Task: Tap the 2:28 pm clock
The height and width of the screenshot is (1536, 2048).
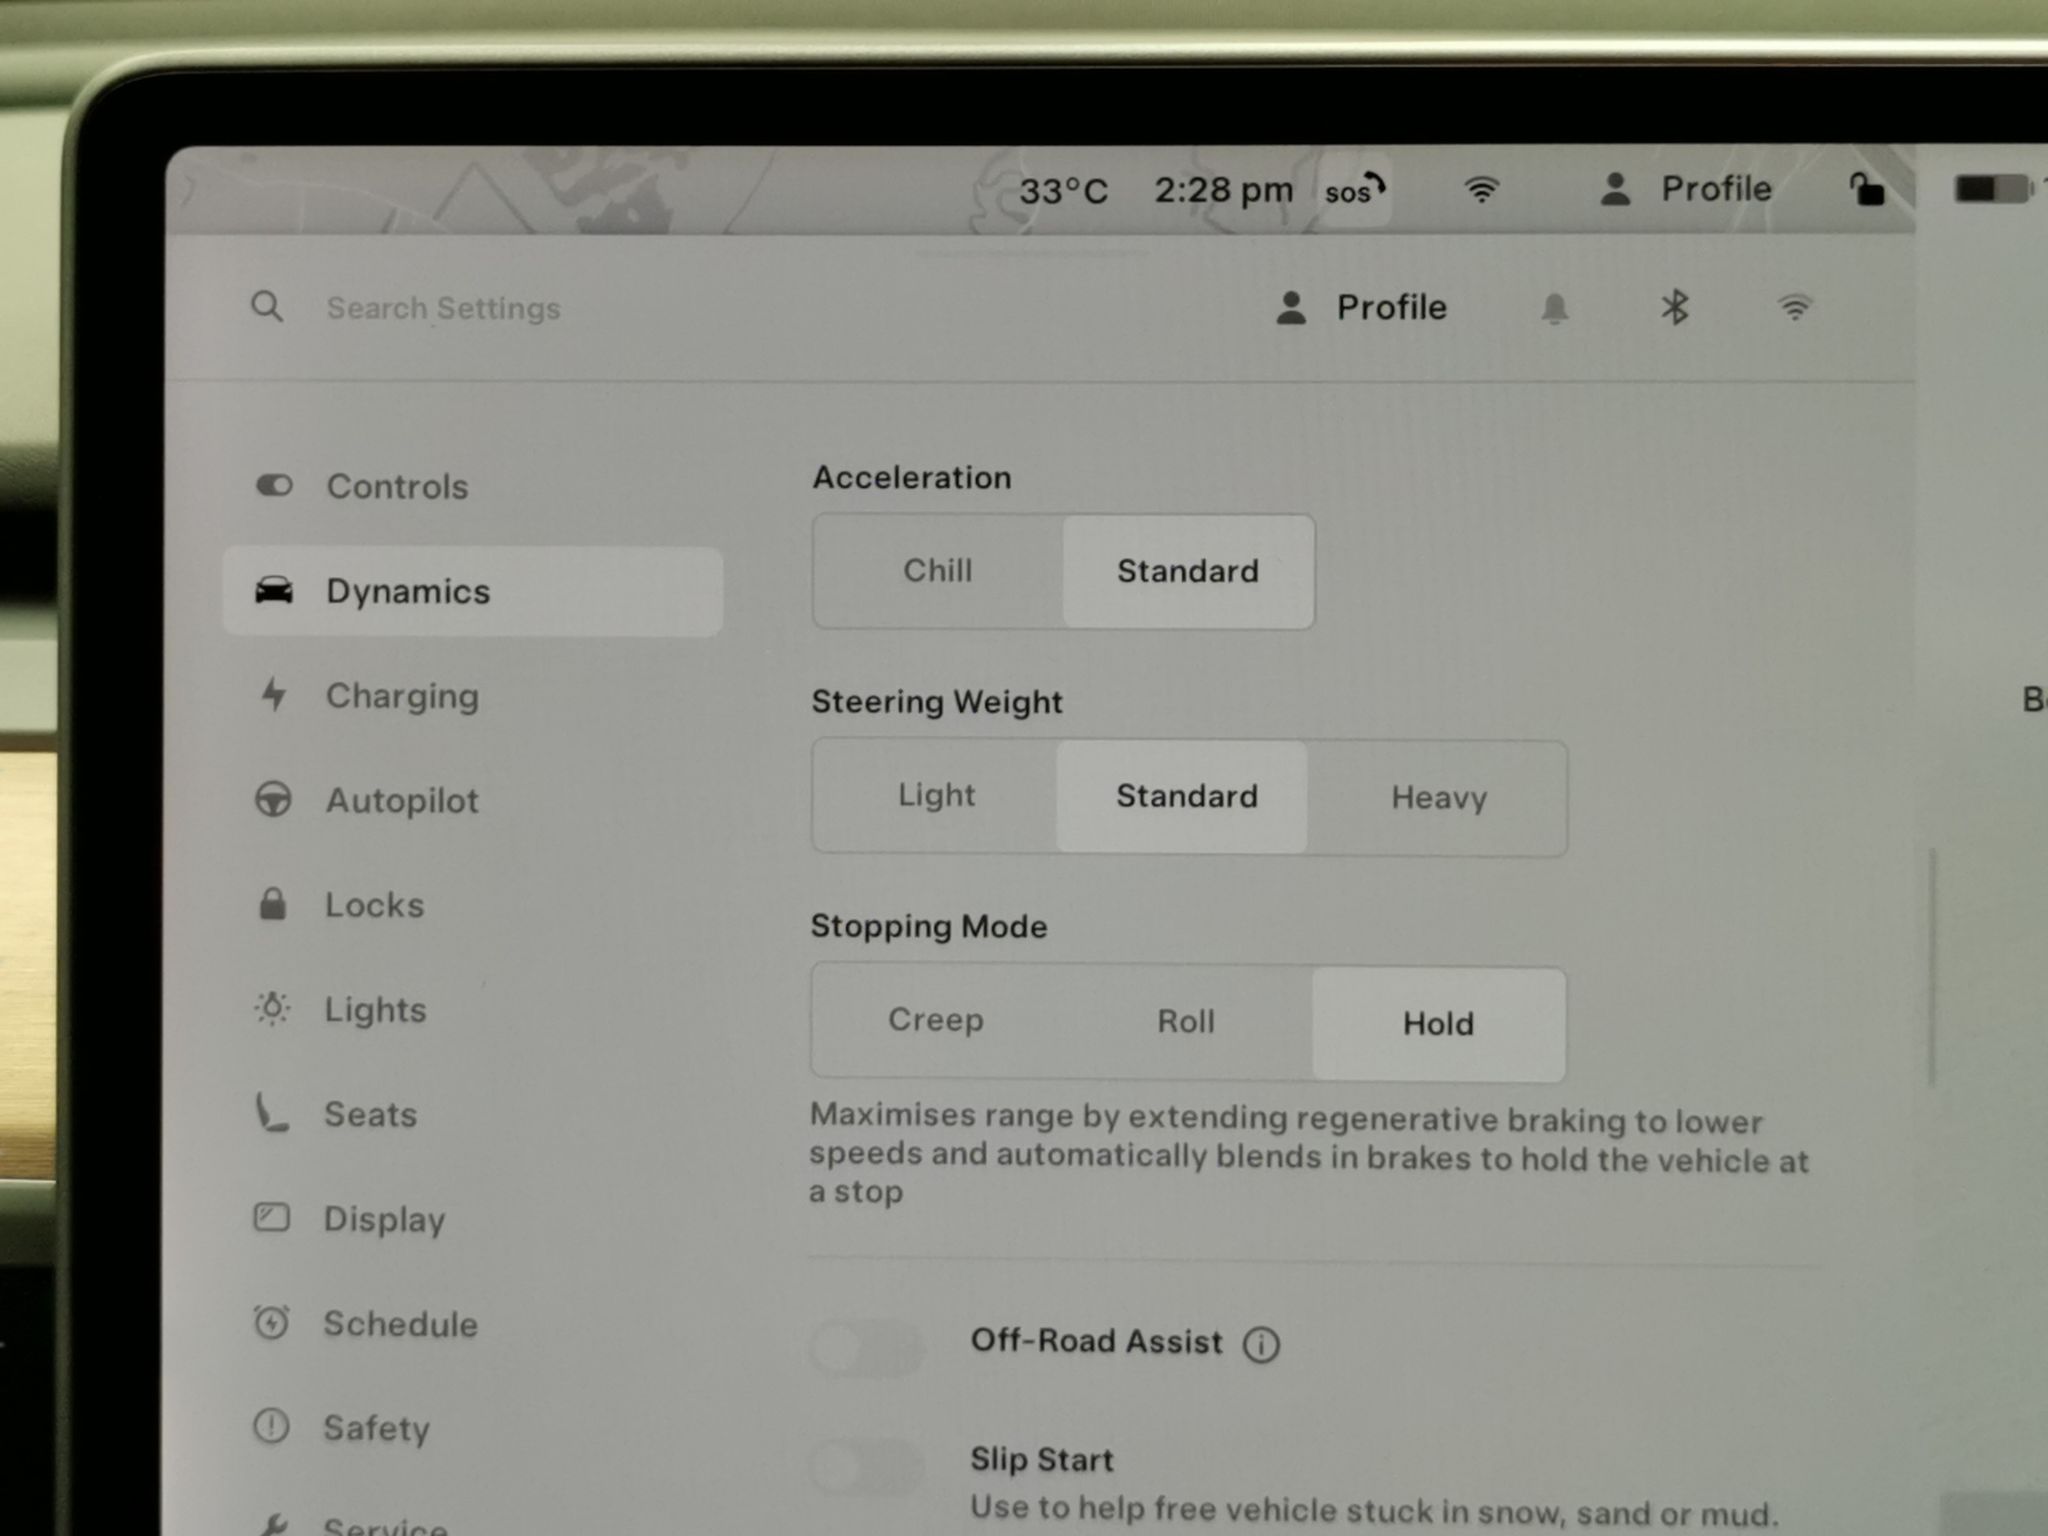Action: (1223, 189)
